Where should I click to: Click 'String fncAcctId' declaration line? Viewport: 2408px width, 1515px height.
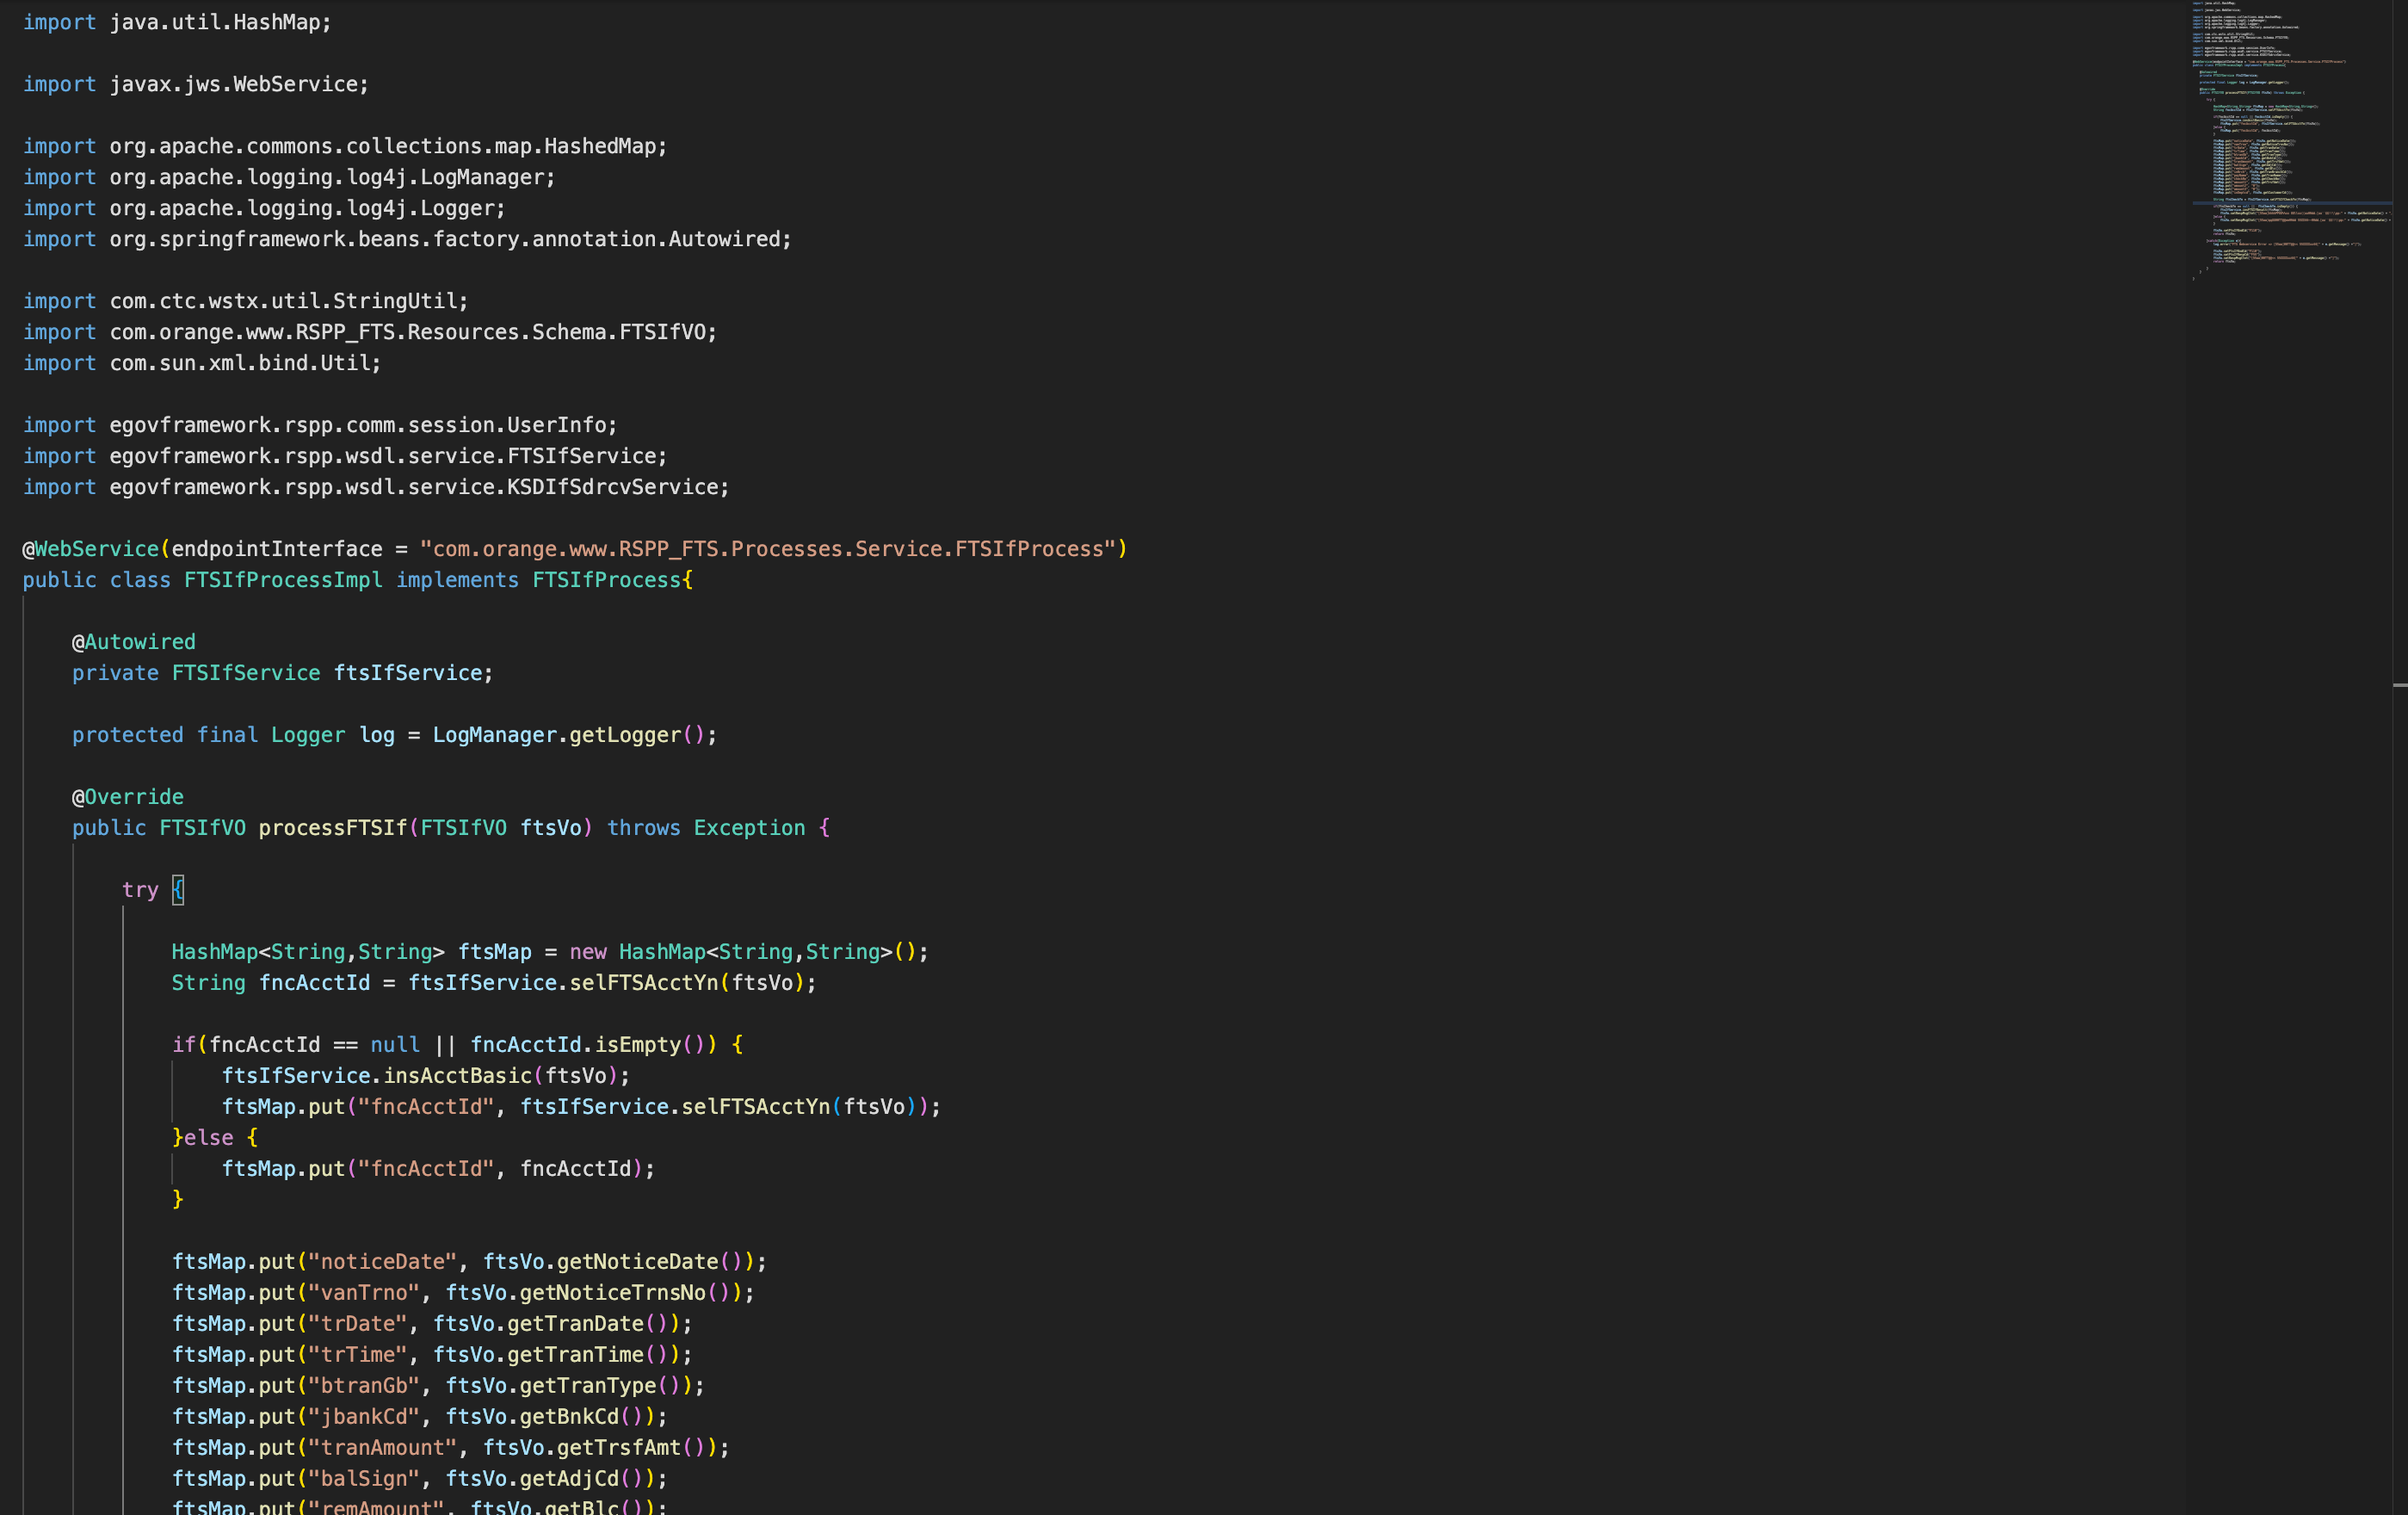(x=494, y=983)
